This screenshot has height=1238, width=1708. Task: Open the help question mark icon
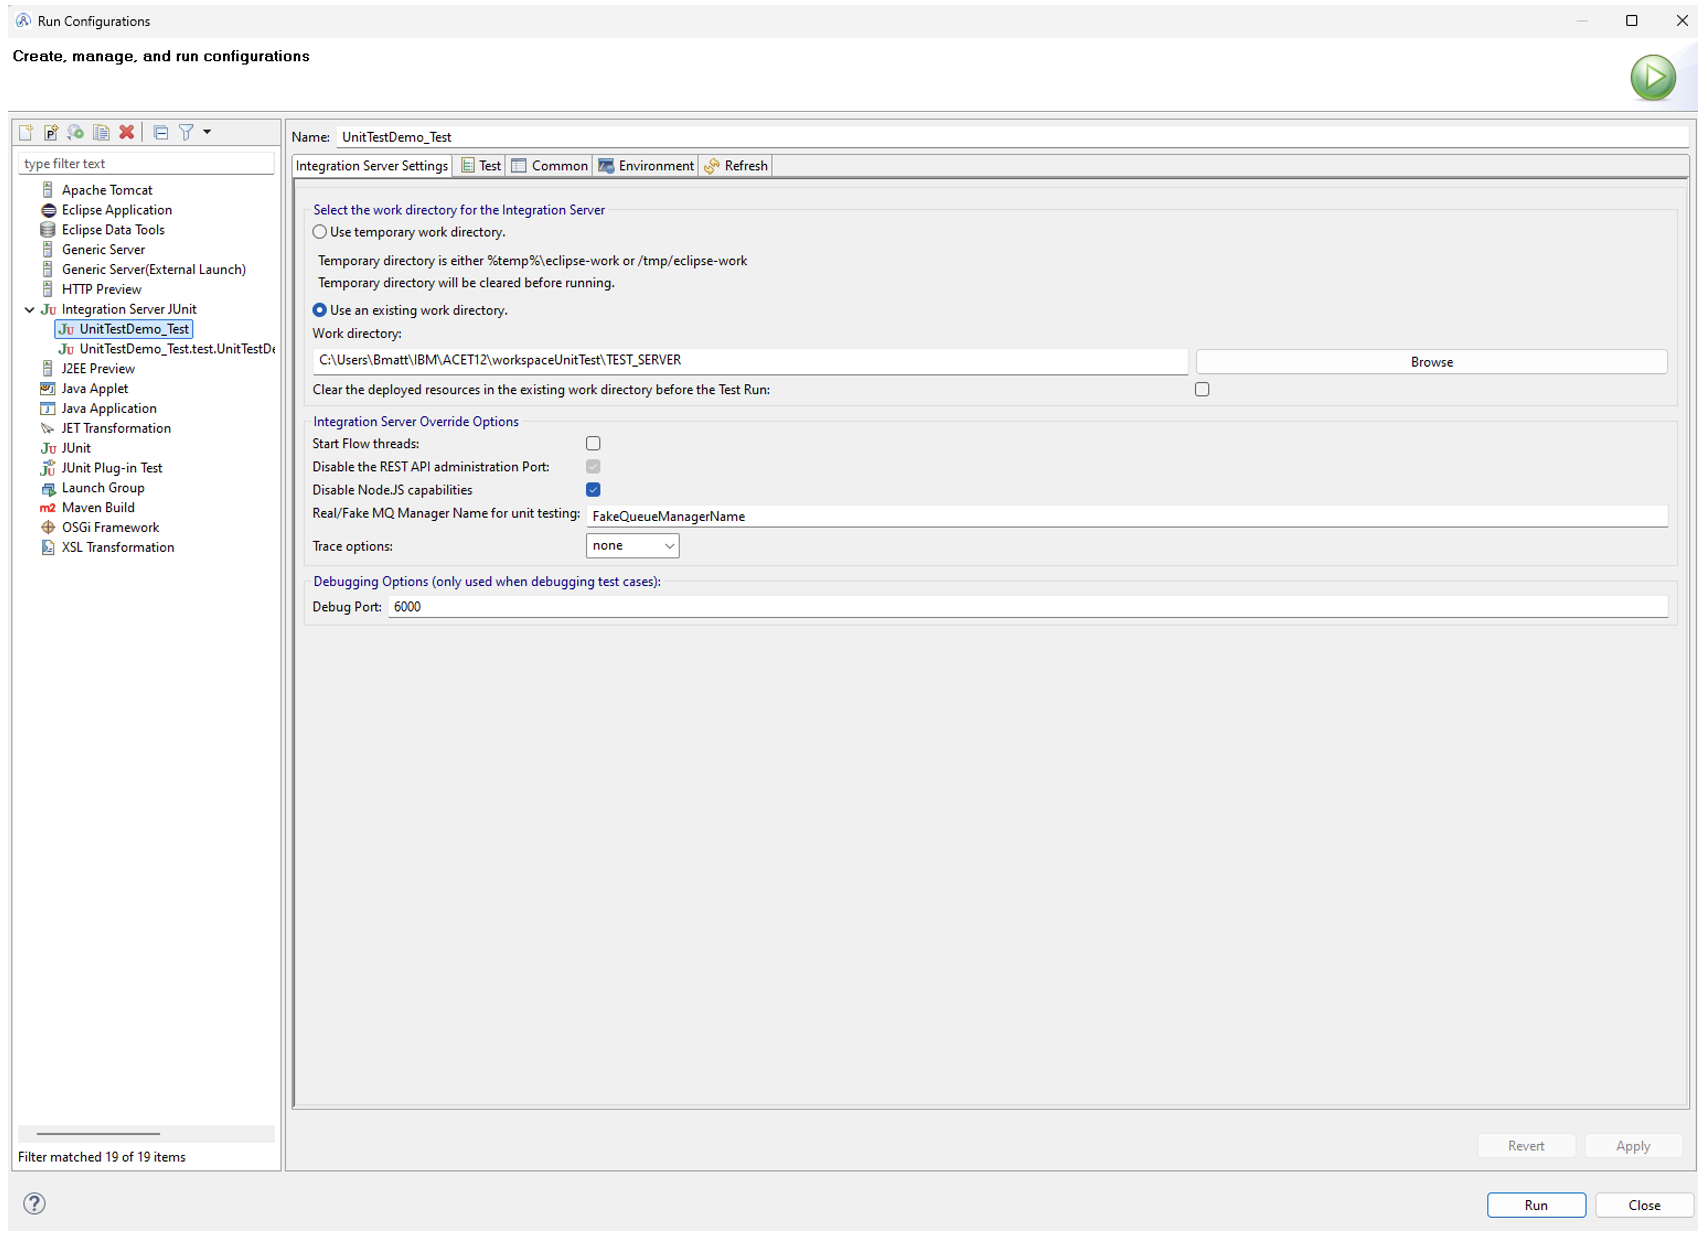tap(34, 1203)
